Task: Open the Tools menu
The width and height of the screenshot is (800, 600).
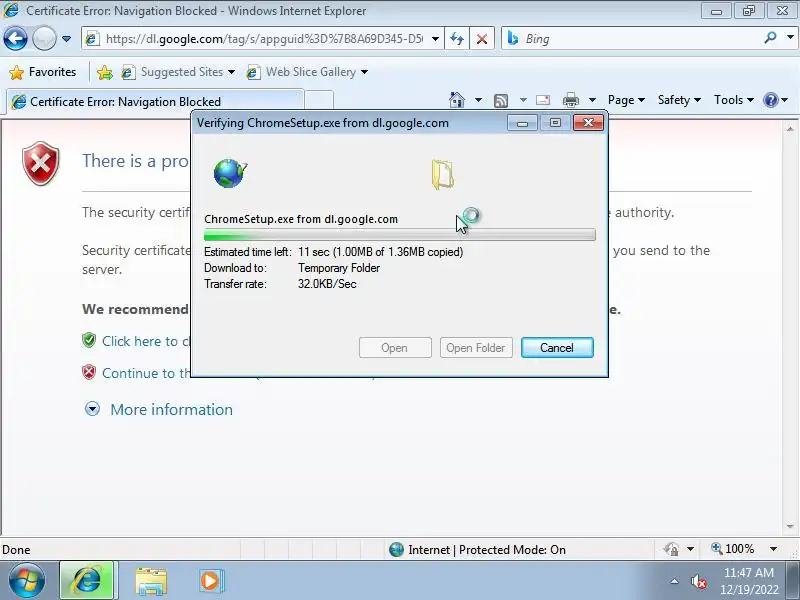Action: (734, 100)
